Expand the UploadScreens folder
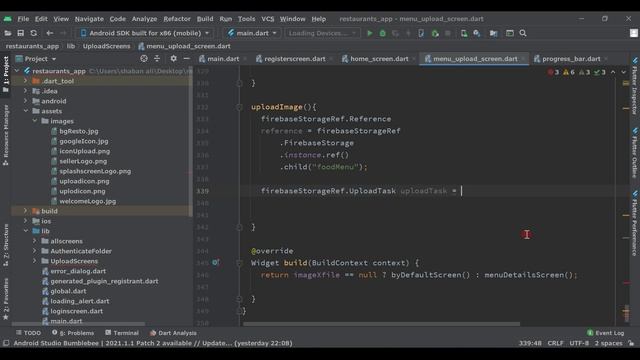Viewport: 640px width, 360px height. 35,261
